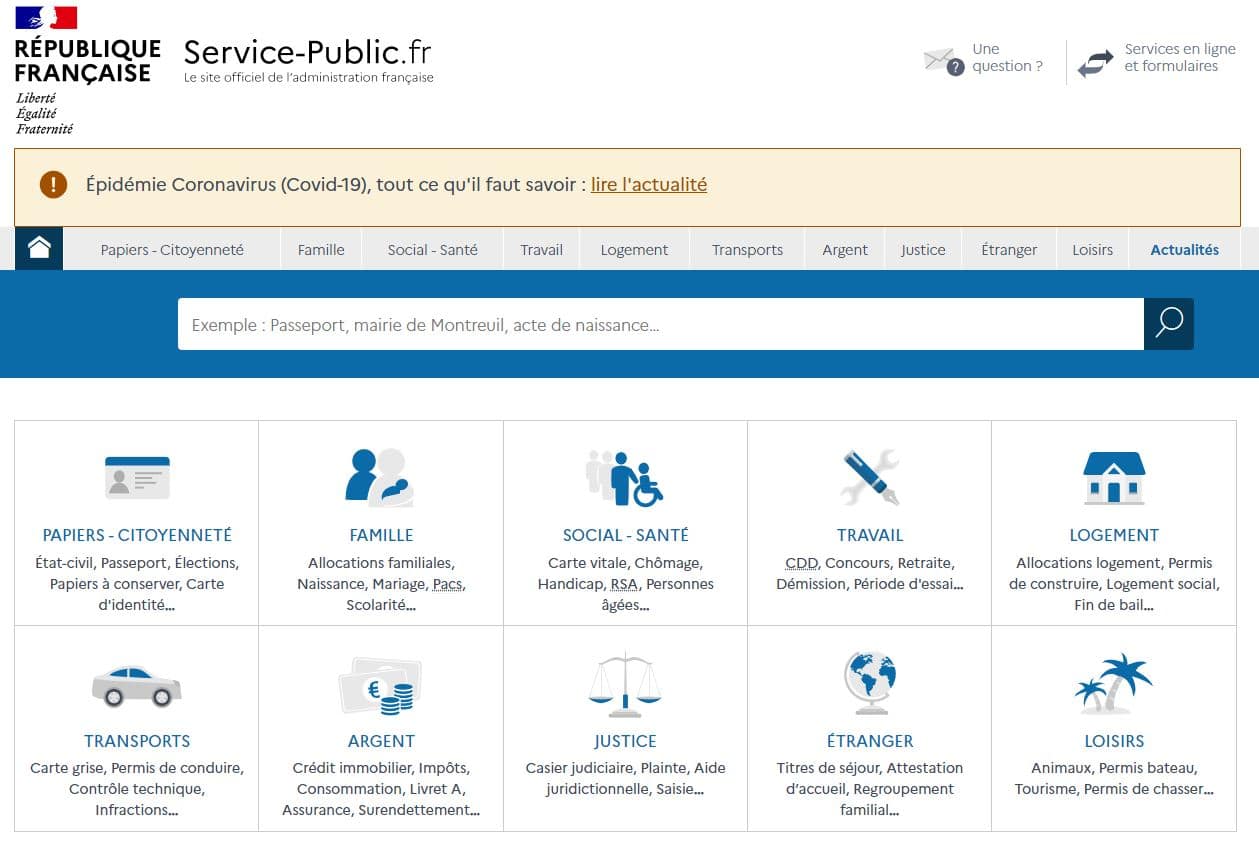The image size is (1259, 846).
Task: Click the TRANSPORTS card heading
Action: click(x=137, y=741)
